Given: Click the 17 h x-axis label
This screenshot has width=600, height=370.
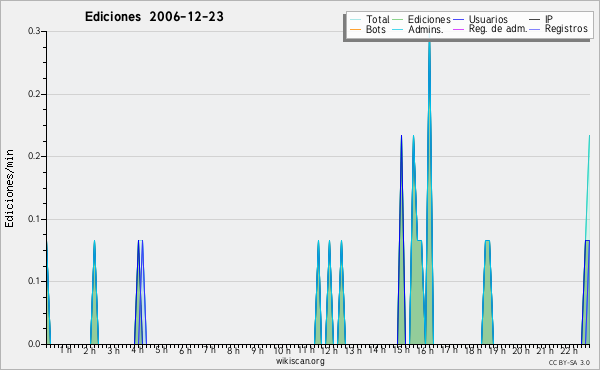Looking at the screenshot, I should coord(449,350).
